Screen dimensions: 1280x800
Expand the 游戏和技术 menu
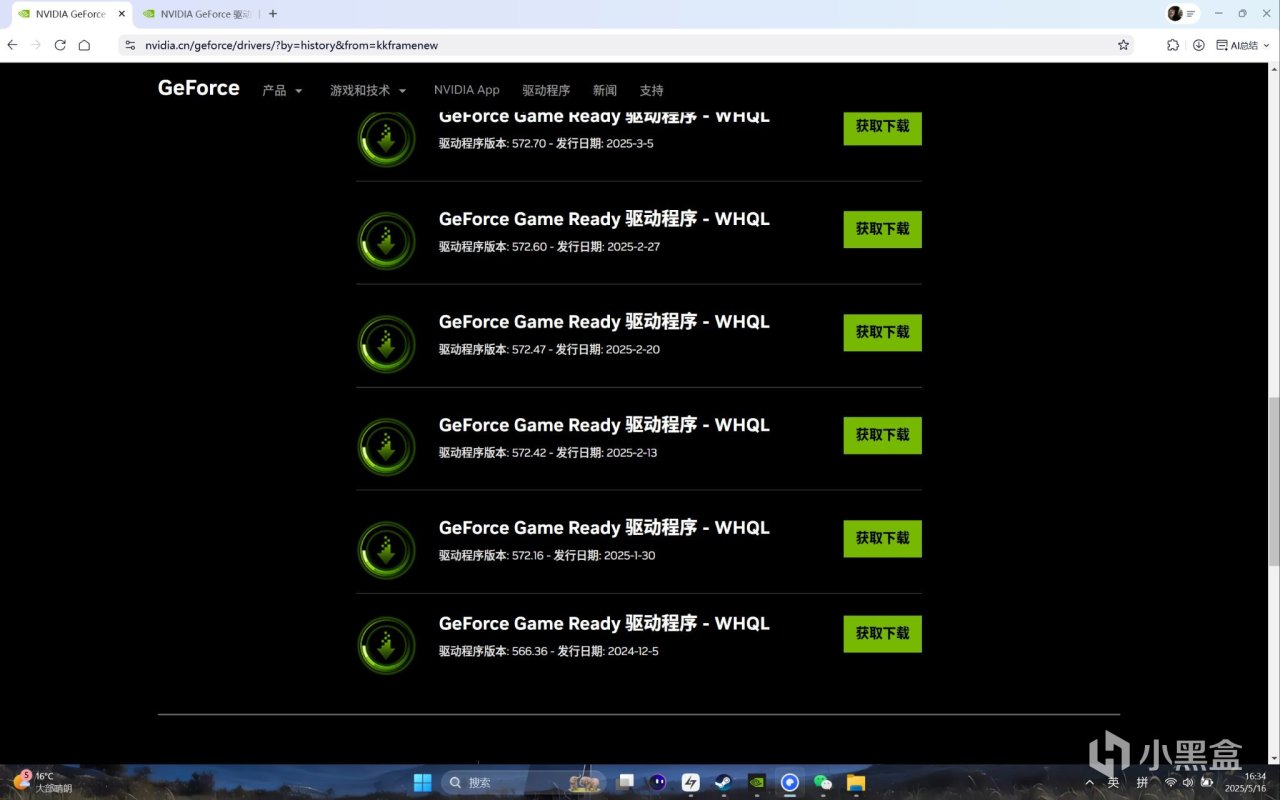click(368, 90)
